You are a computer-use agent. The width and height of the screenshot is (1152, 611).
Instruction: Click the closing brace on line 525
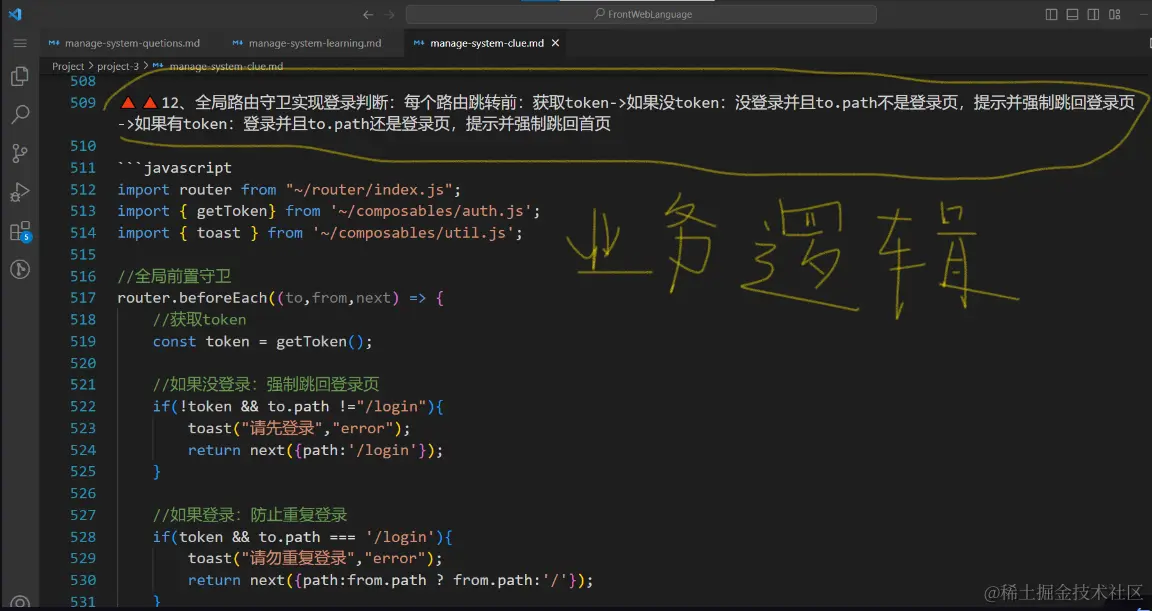[x=156, y=471]
